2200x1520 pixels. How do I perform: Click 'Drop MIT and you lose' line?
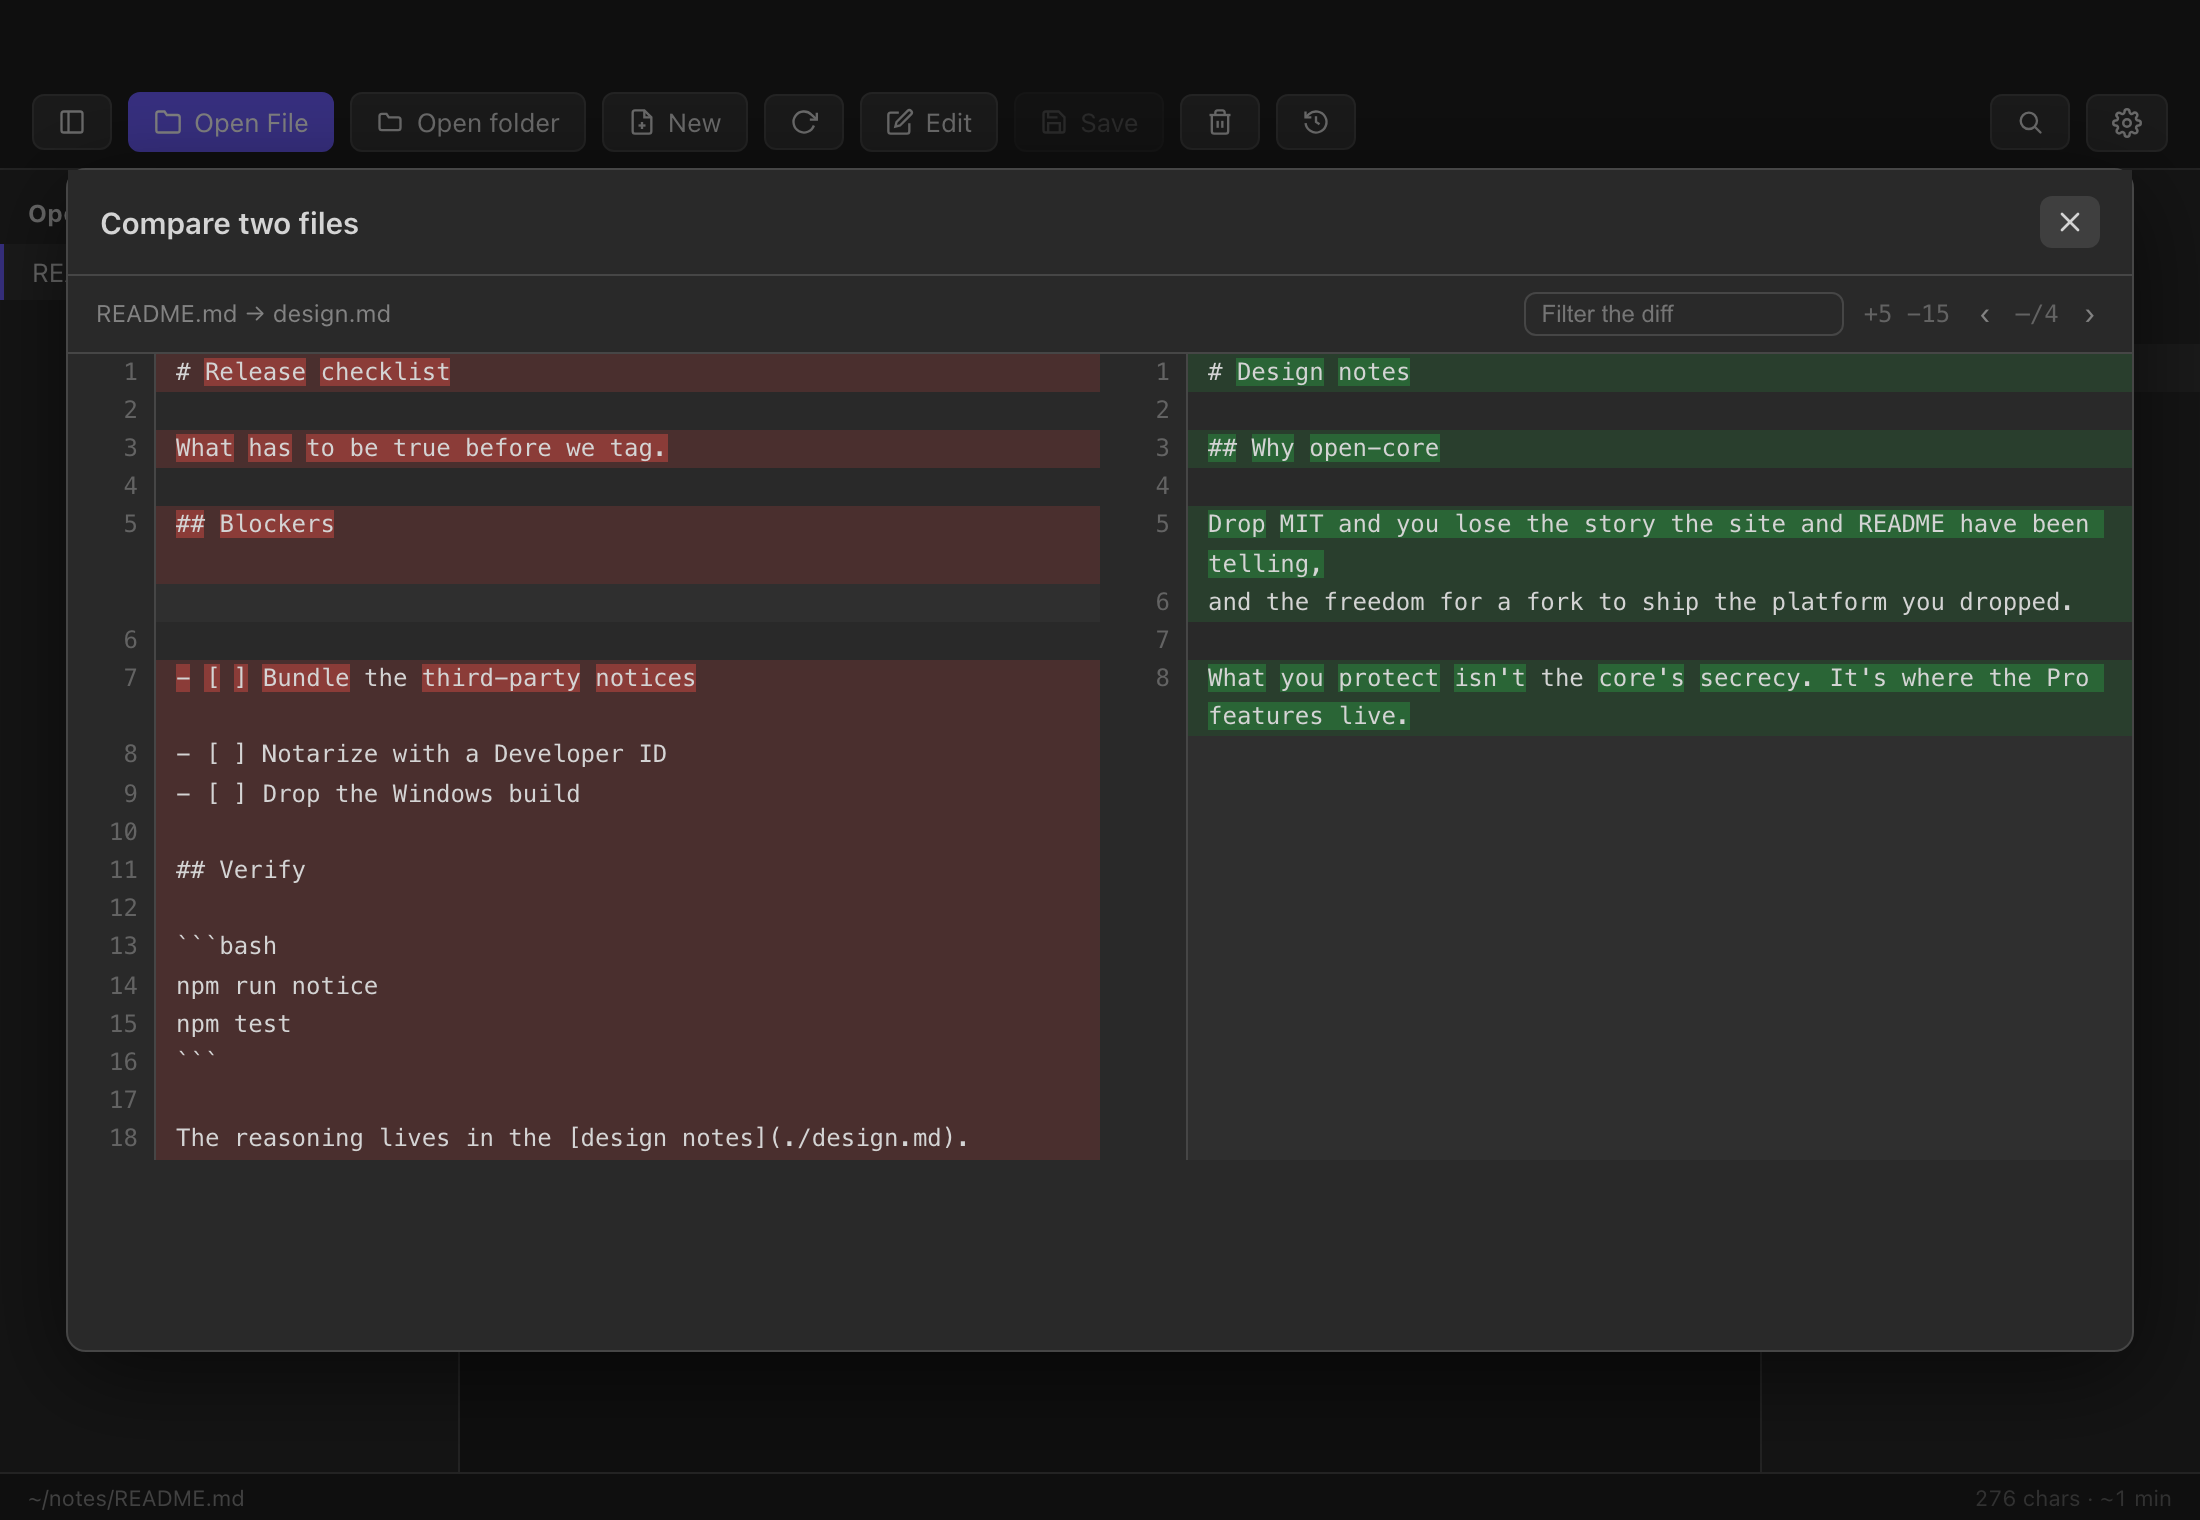click(x=1660, y=544)
